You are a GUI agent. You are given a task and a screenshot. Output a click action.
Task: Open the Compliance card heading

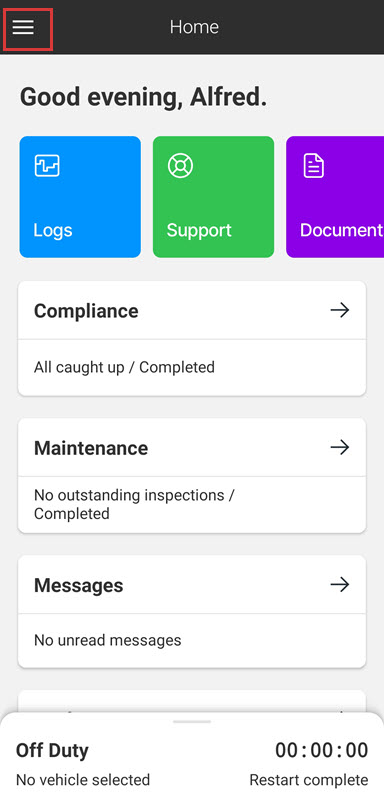click(x=86, y=311)
